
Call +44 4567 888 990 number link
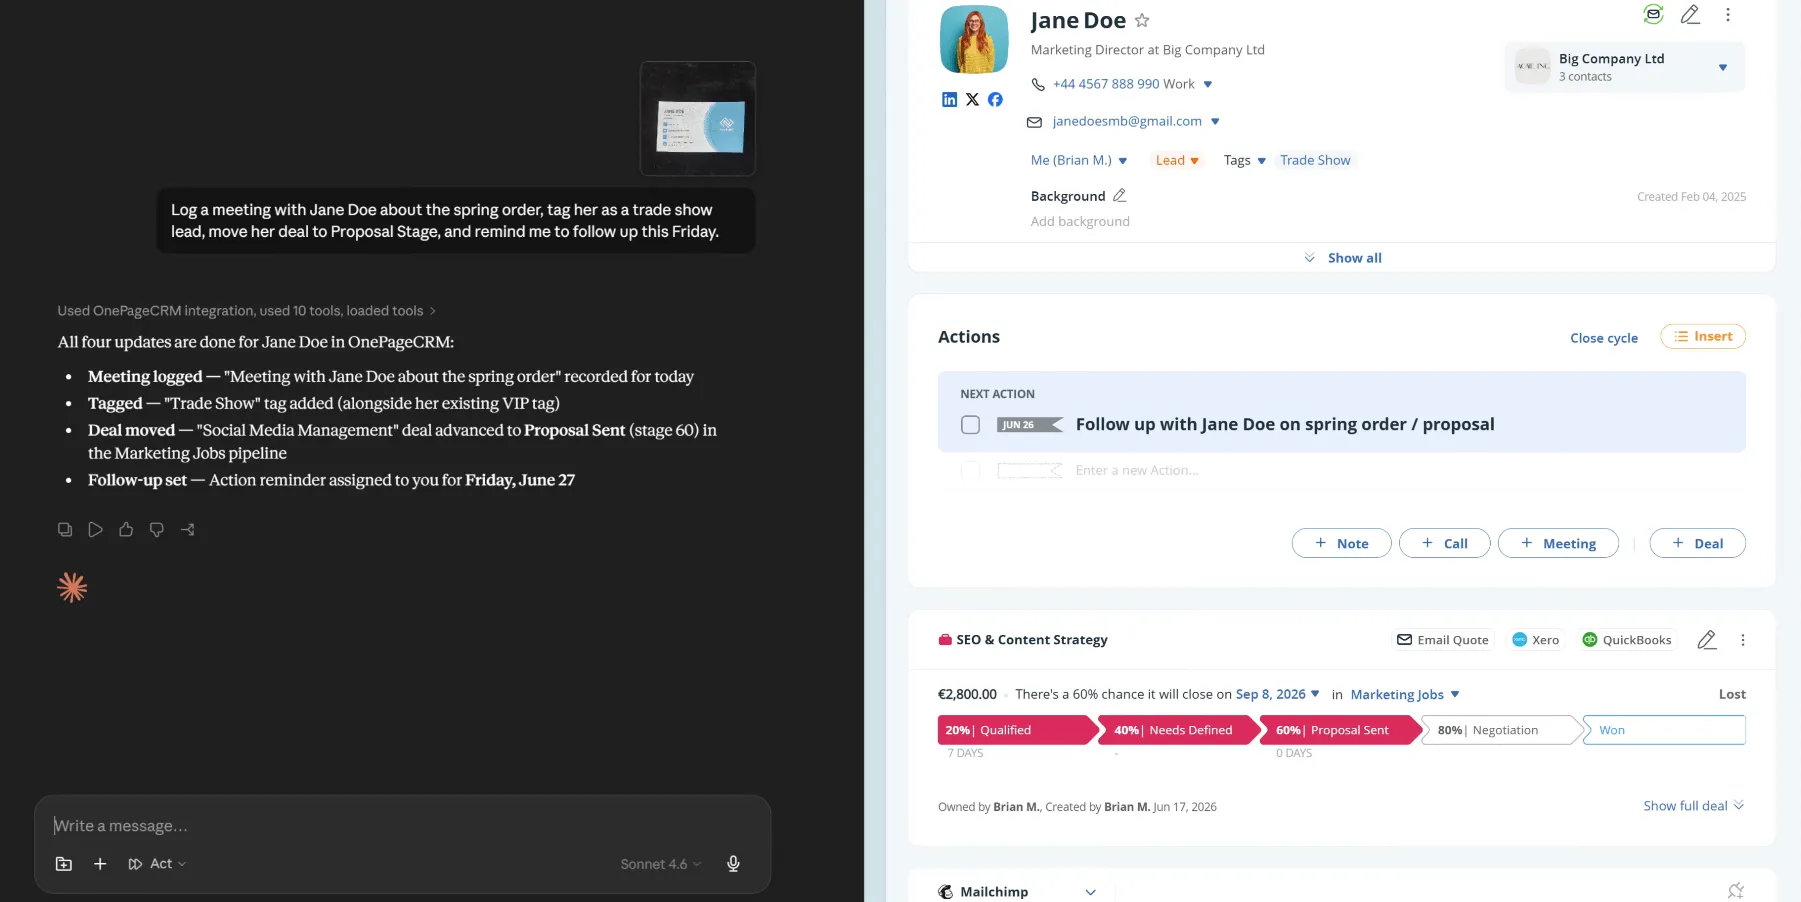click(x=1106, y=84)
